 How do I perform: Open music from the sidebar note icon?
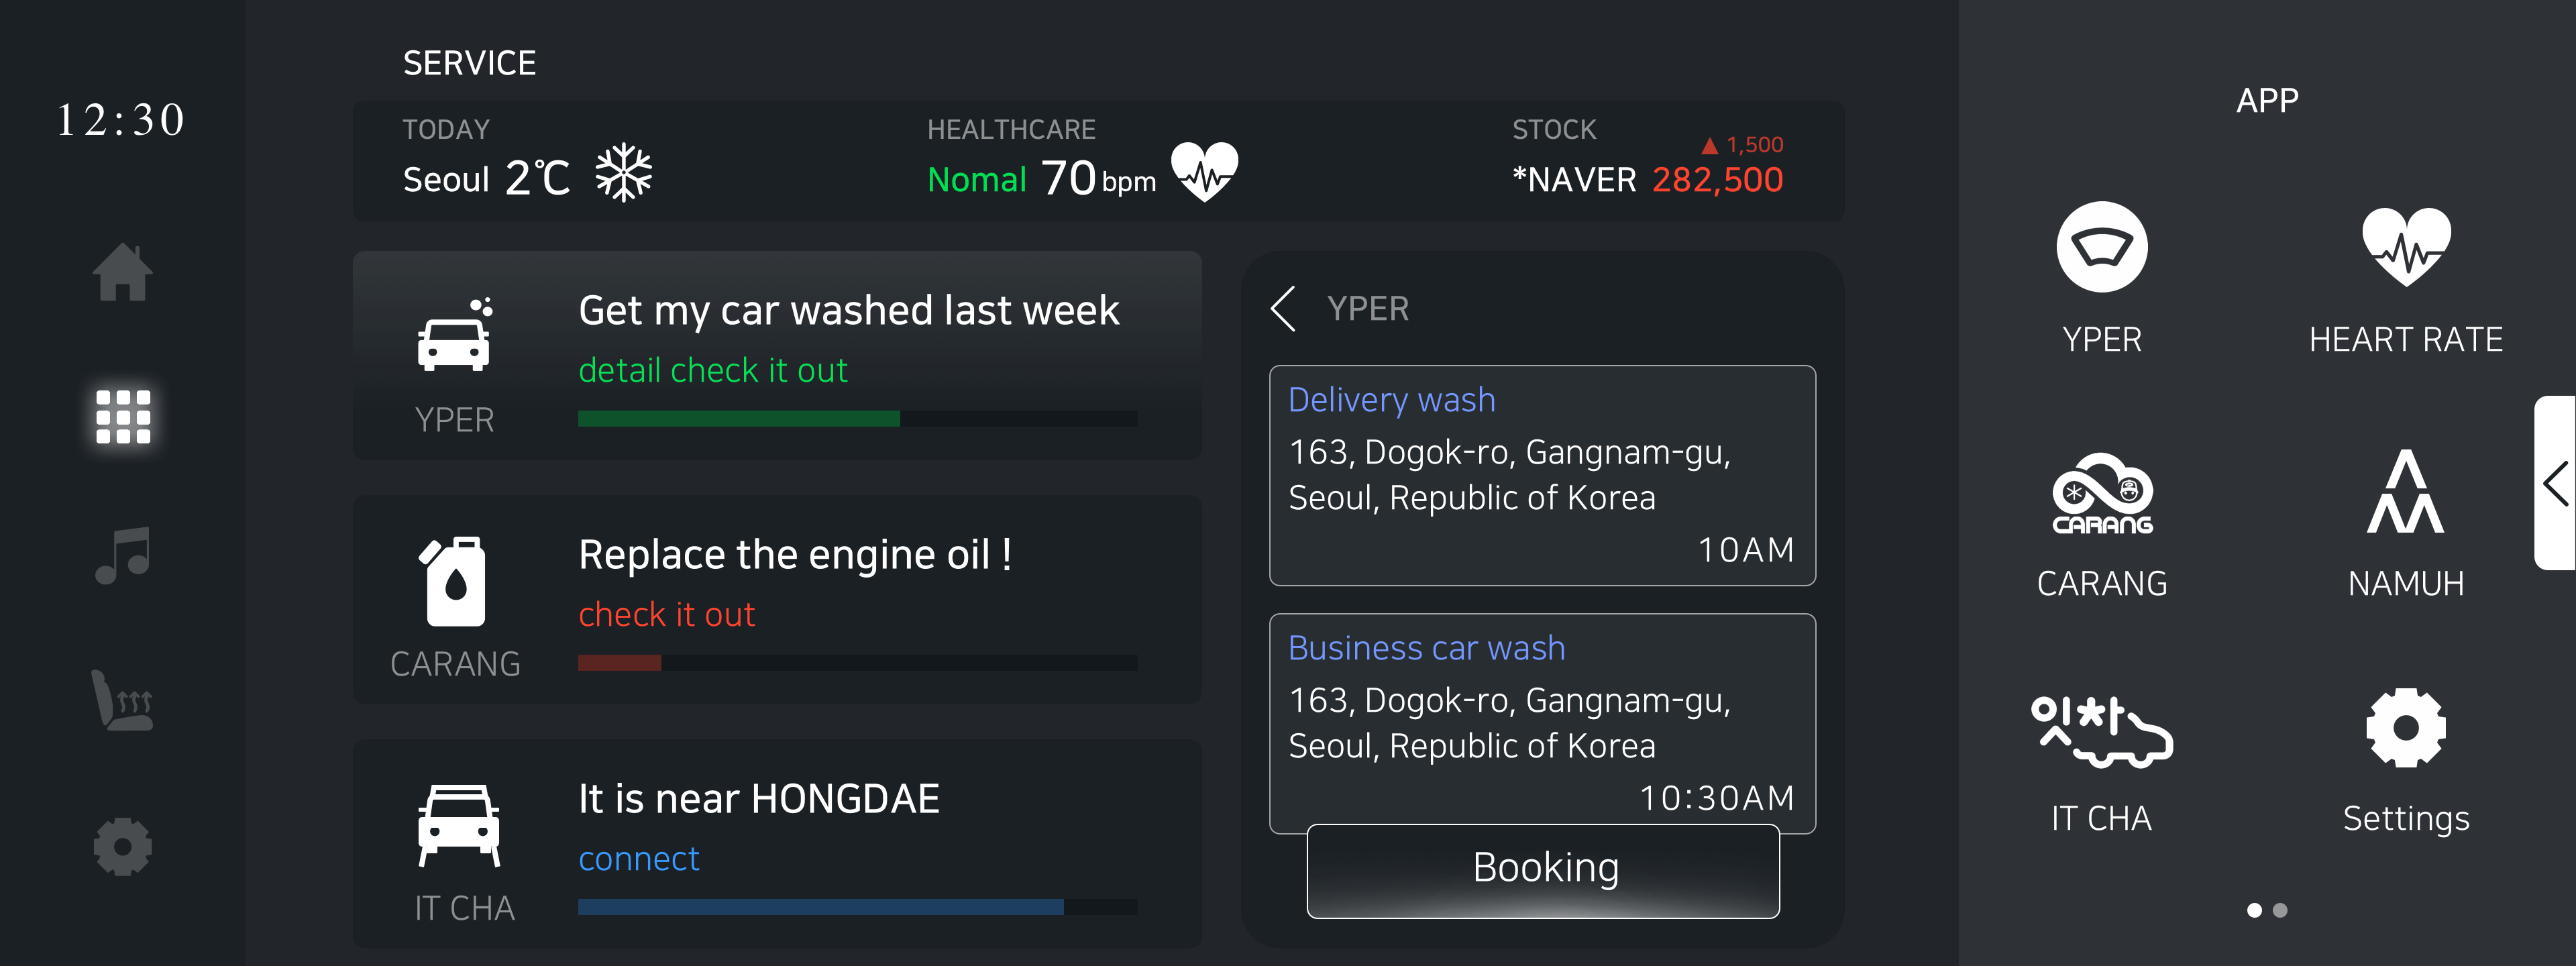(122, 555)
